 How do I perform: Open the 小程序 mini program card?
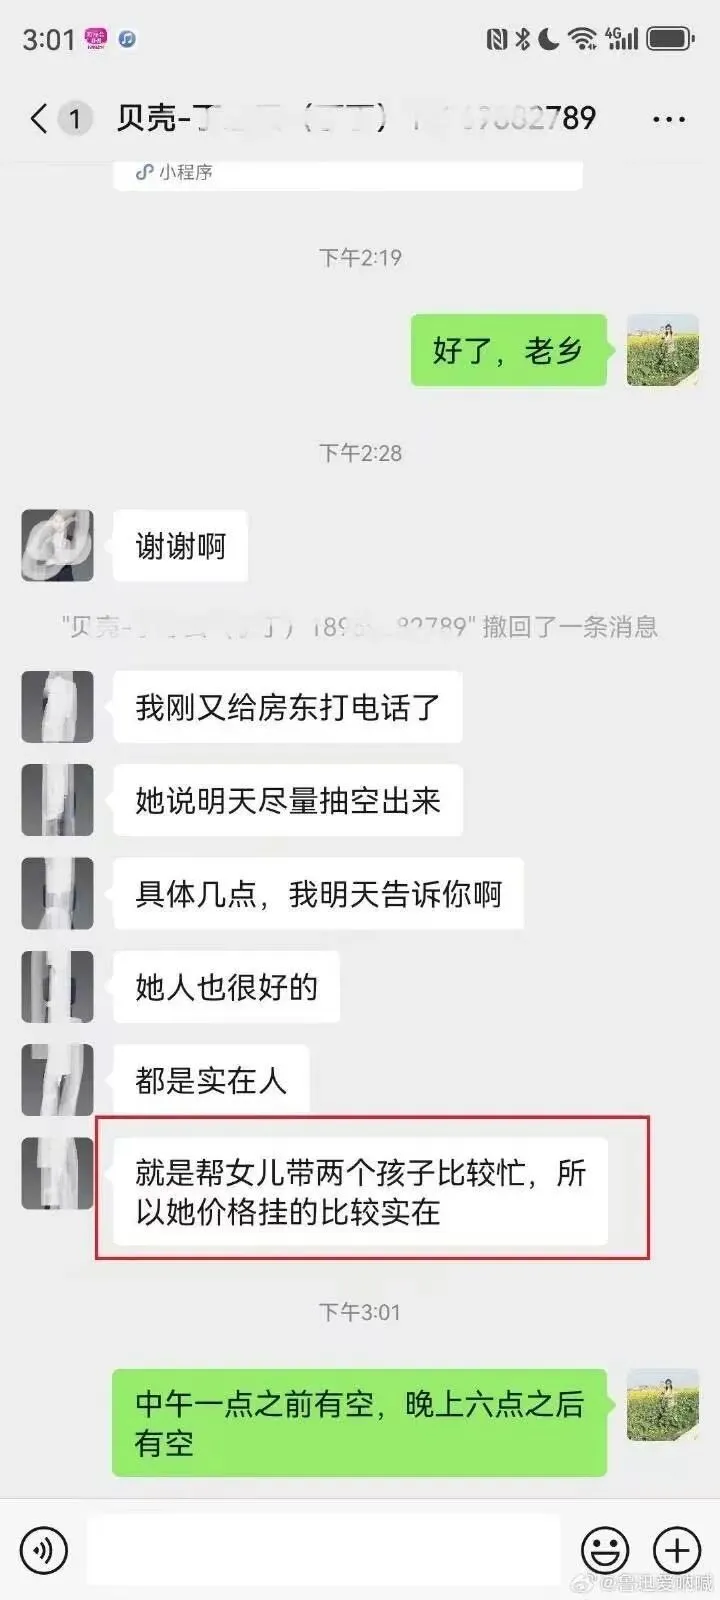click(x=348, y=174)
